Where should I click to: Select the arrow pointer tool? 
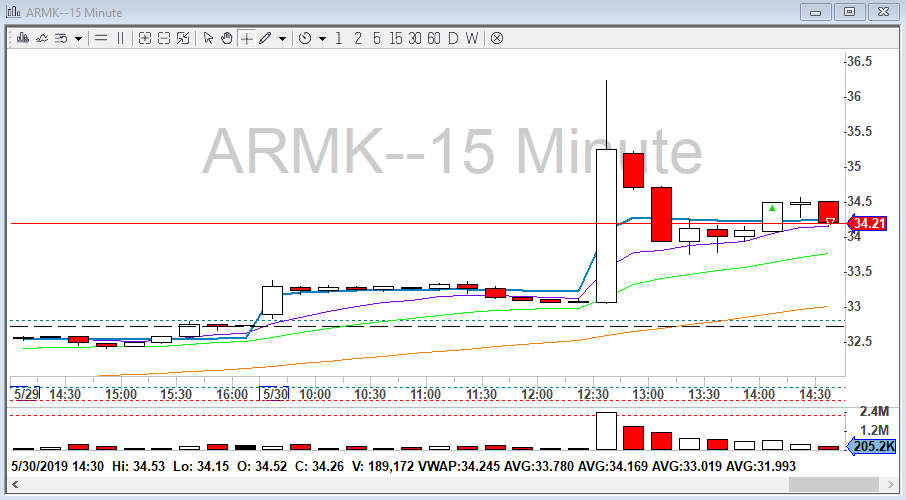[208, 38]
